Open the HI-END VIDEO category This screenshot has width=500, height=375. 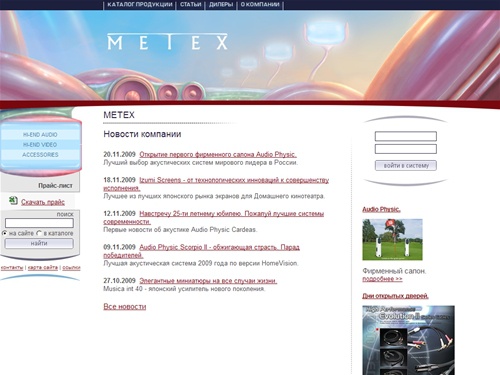40,145
